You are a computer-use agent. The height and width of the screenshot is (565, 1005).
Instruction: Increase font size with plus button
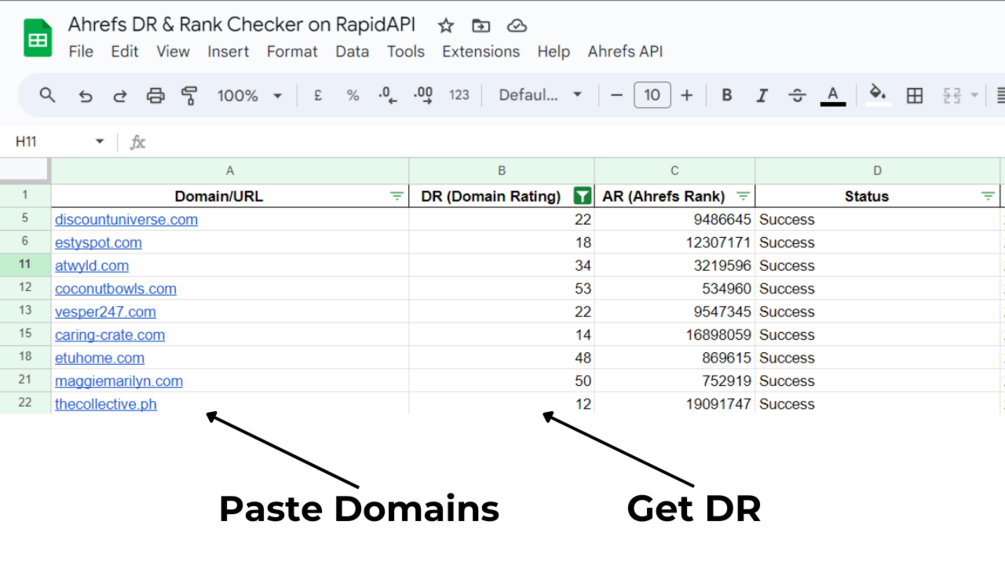click(686, 95)
